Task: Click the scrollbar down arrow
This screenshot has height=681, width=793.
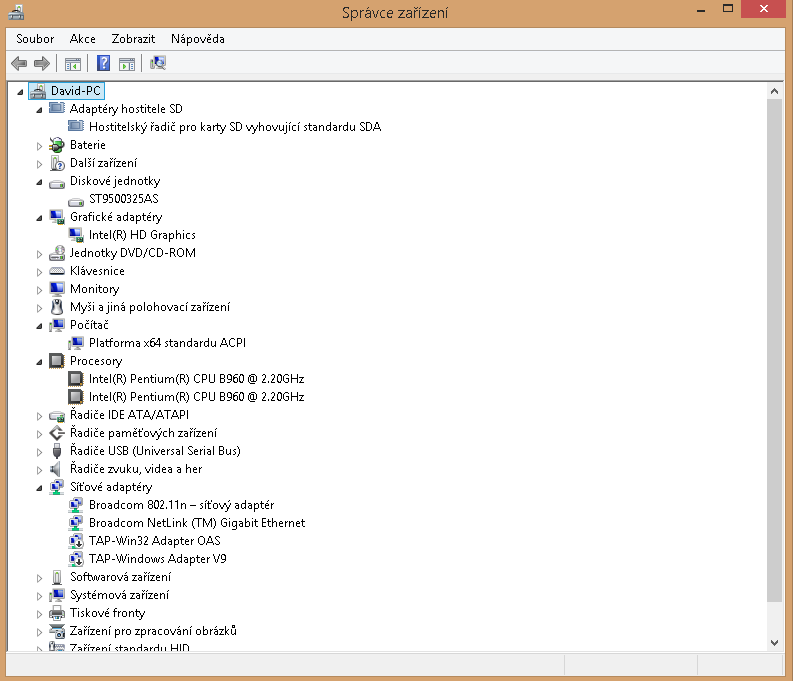Action: pyautogui.click(x=774, y=643)
